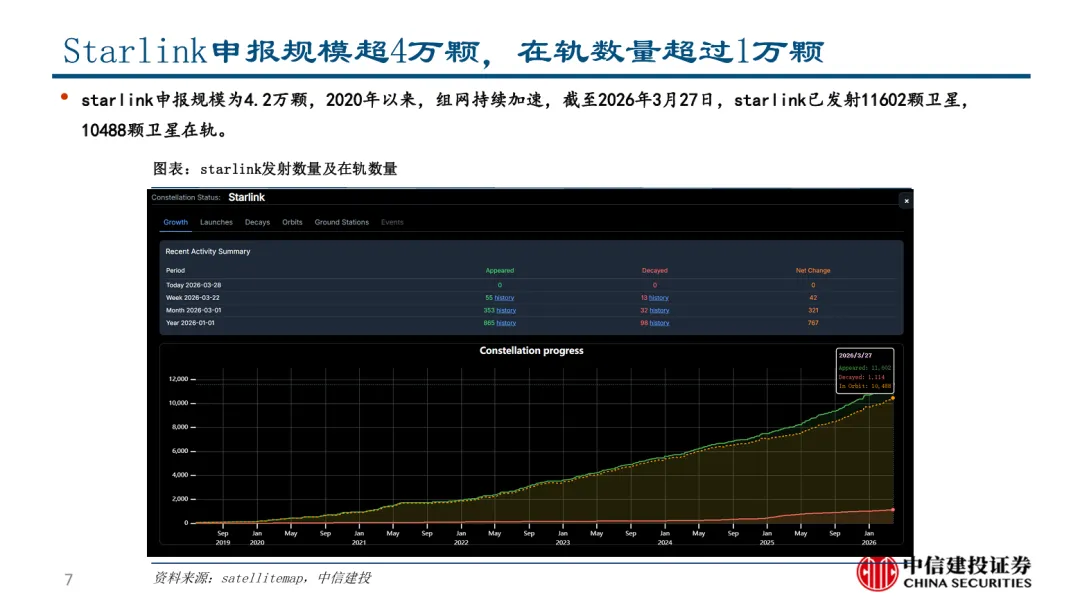Screen dimensions: 1080x604
Task: Open Month decayed history link
Action: click(x=659, y=311)
